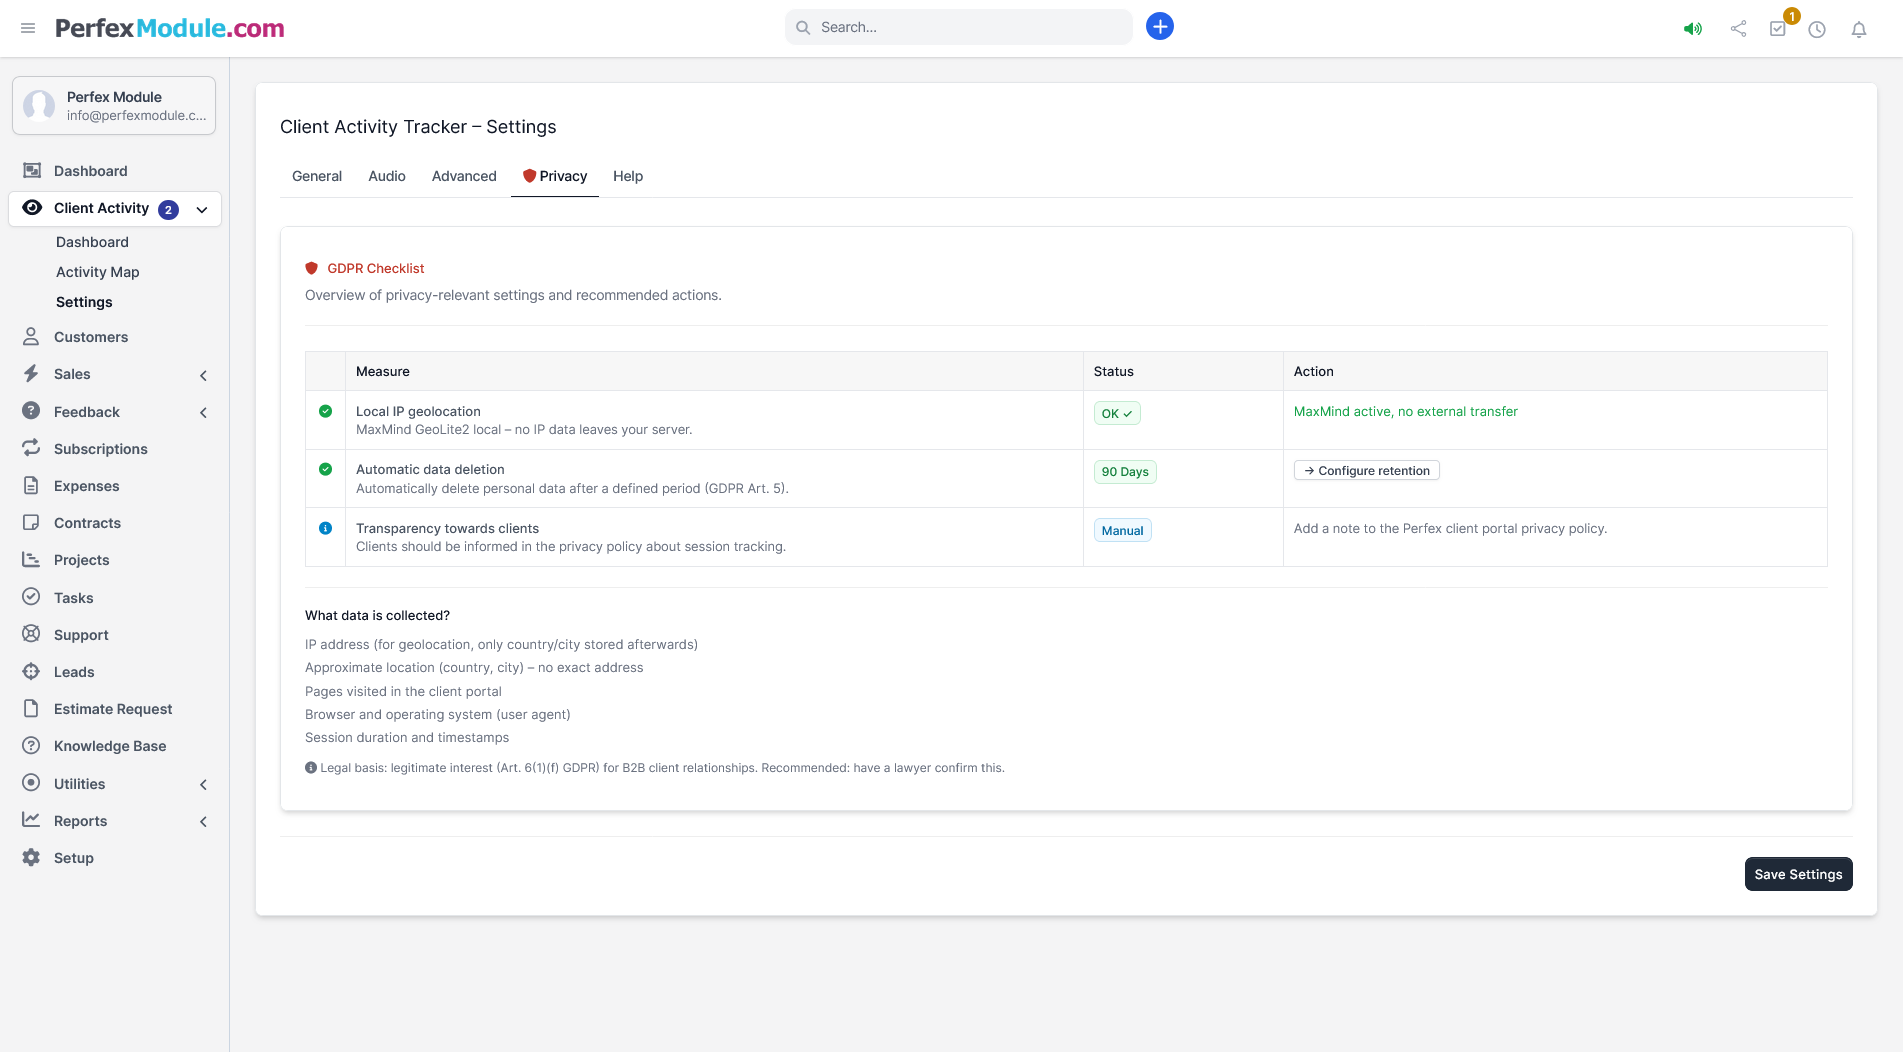Switch to the Audio tab
The image size is (1903, 1052).
pyautogui.click(x=386, y=176)
